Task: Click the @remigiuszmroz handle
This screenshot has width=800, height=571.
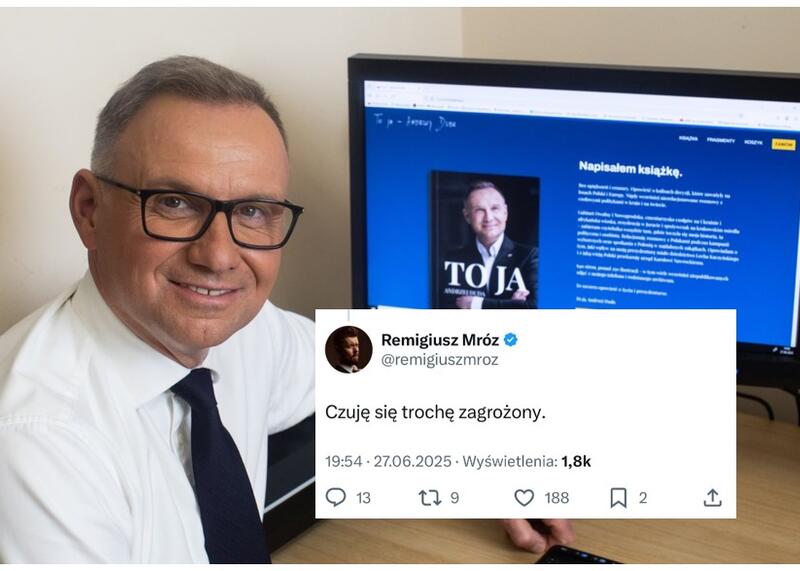Action: [x=440, y=360]
